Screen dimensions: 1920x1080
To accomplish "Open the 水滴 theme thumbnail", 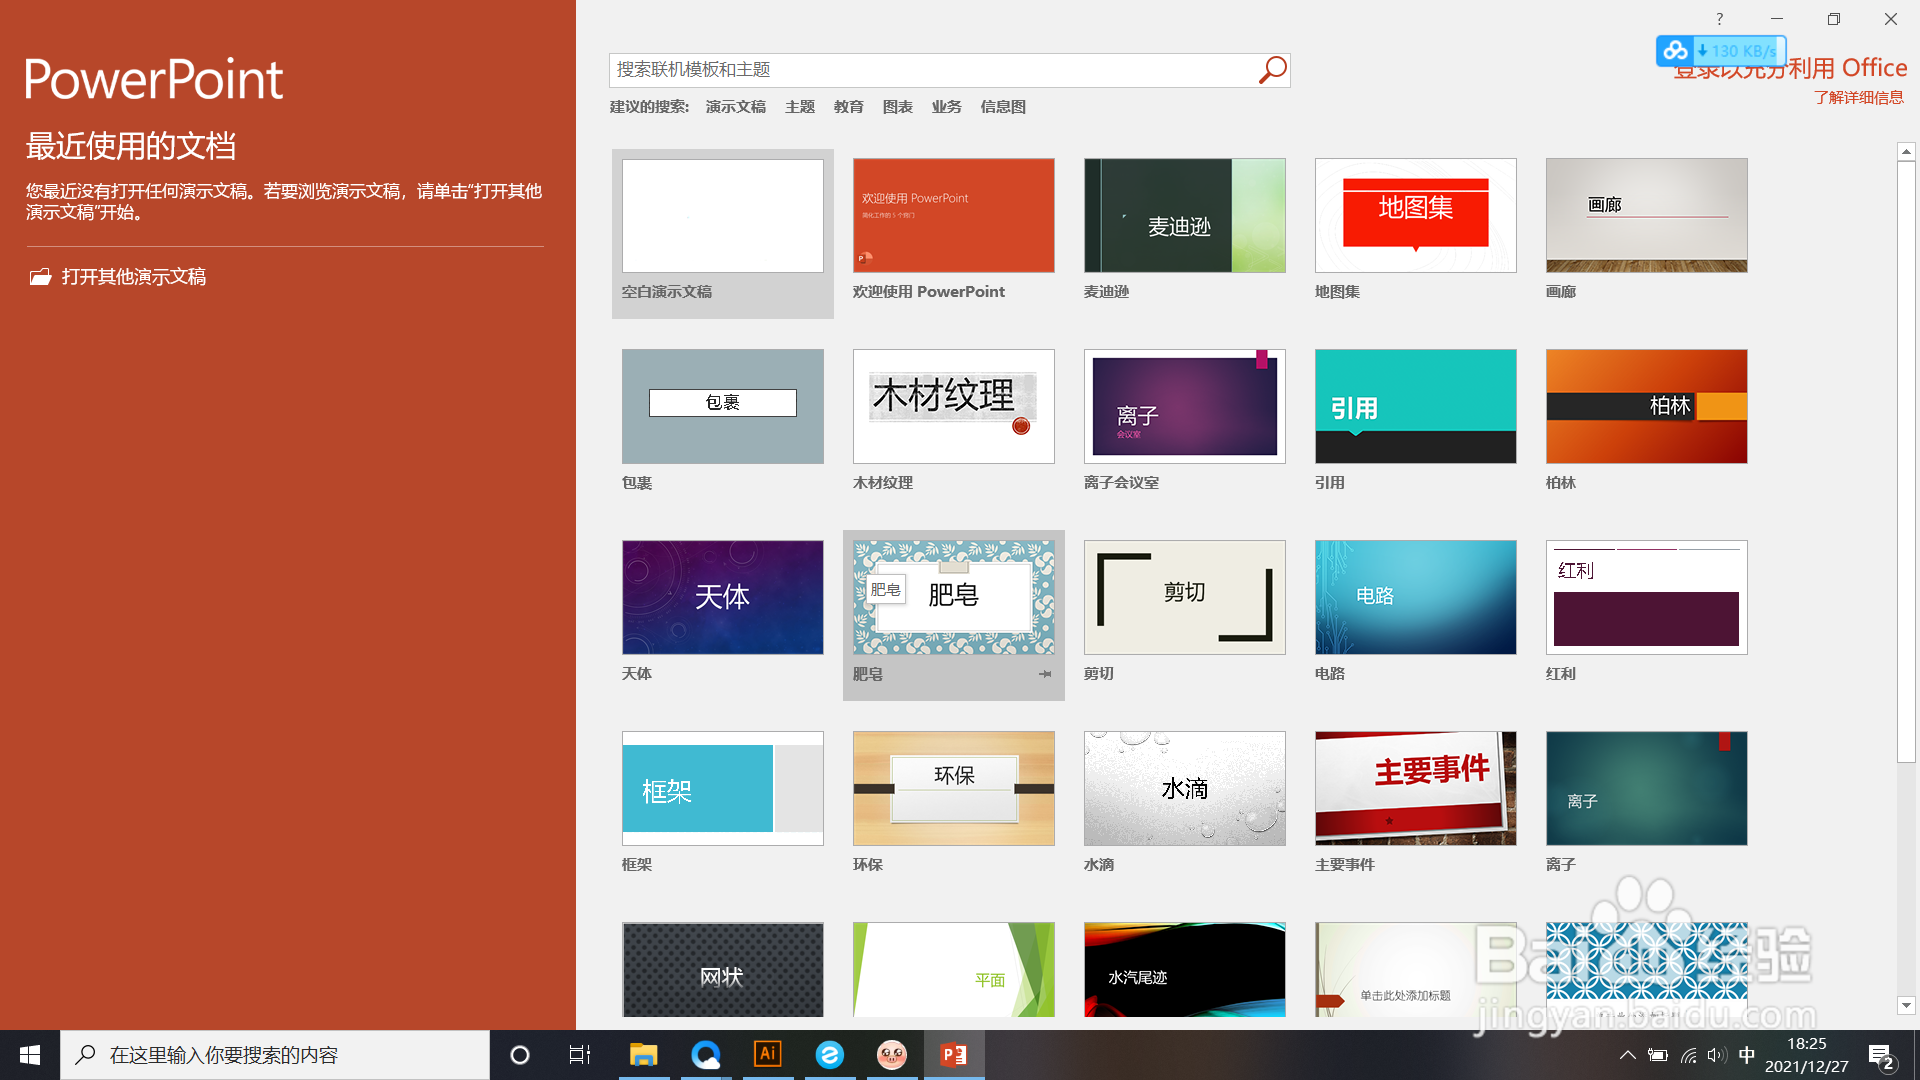I will (x=1185, y=789).
